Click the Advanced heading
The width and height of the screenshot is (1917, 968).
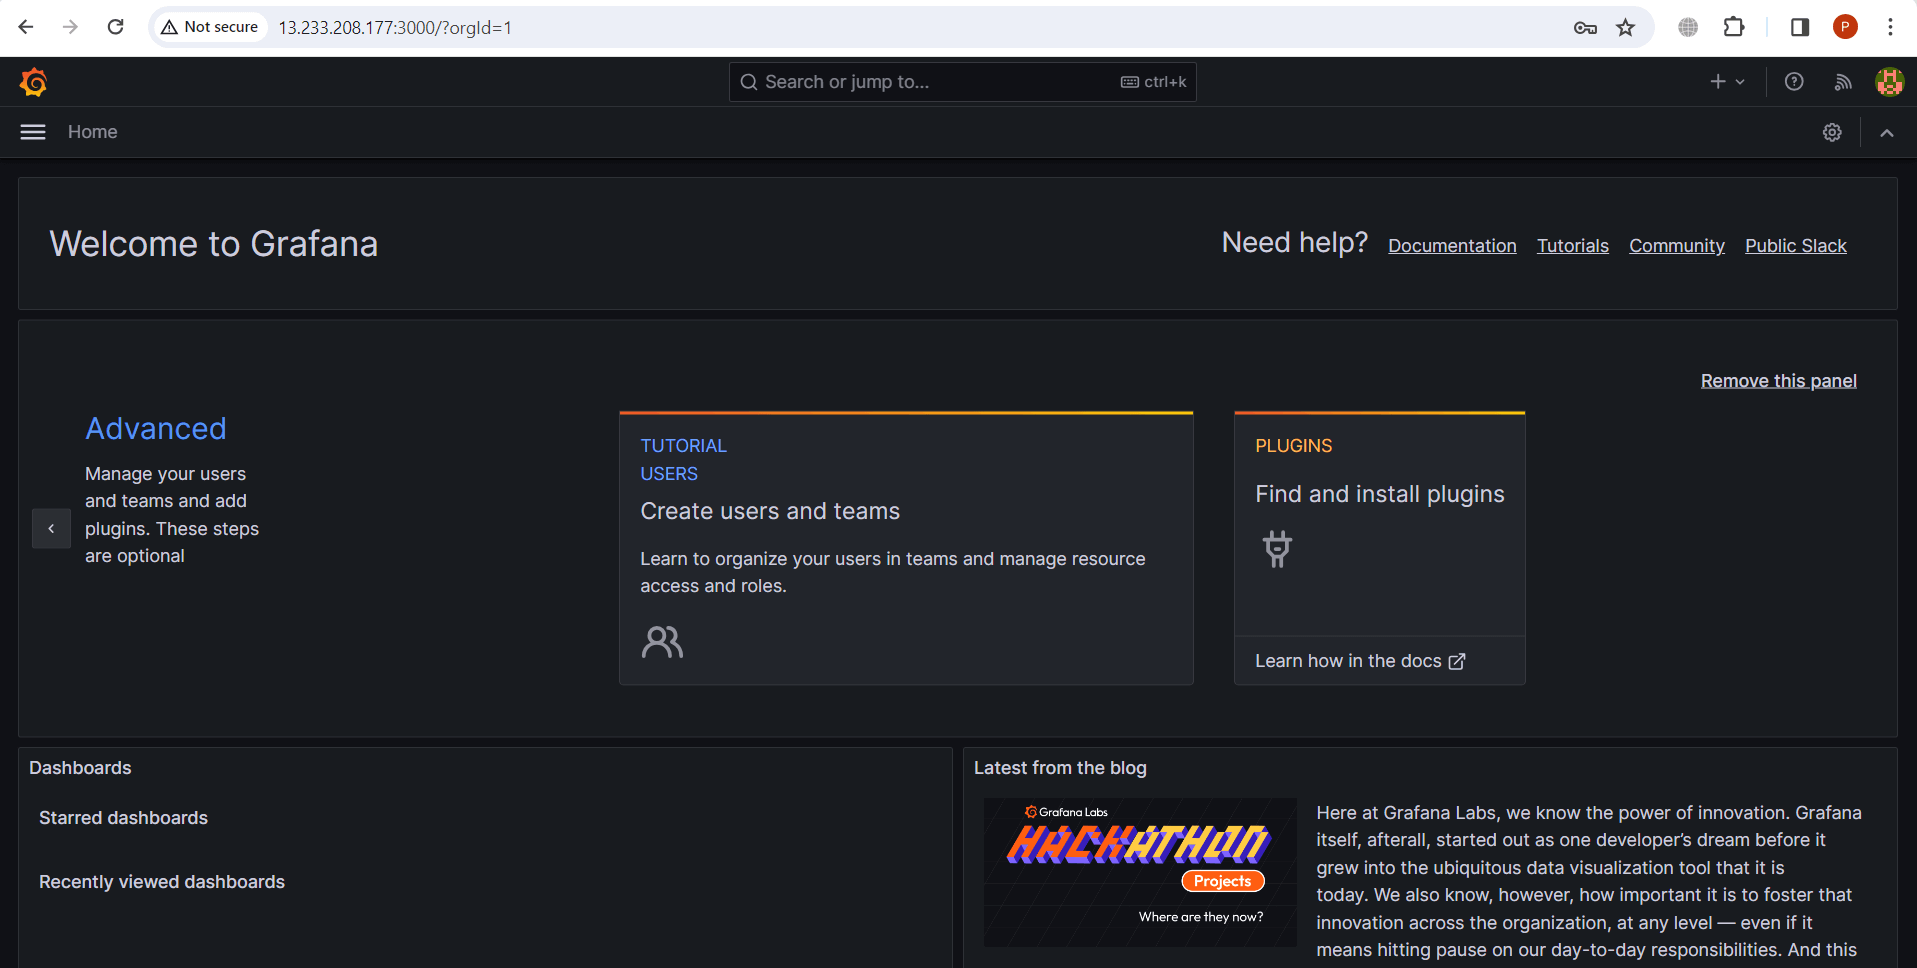(x=156, y=428)
